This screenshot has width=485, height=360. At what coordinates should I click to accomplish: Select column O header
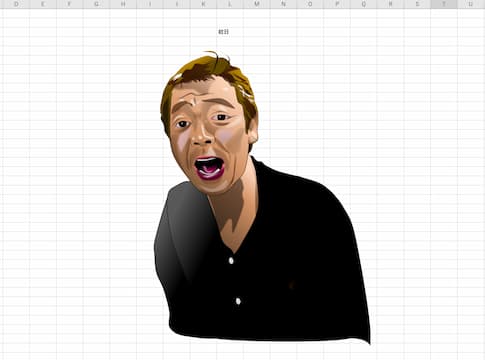(310, 4)
